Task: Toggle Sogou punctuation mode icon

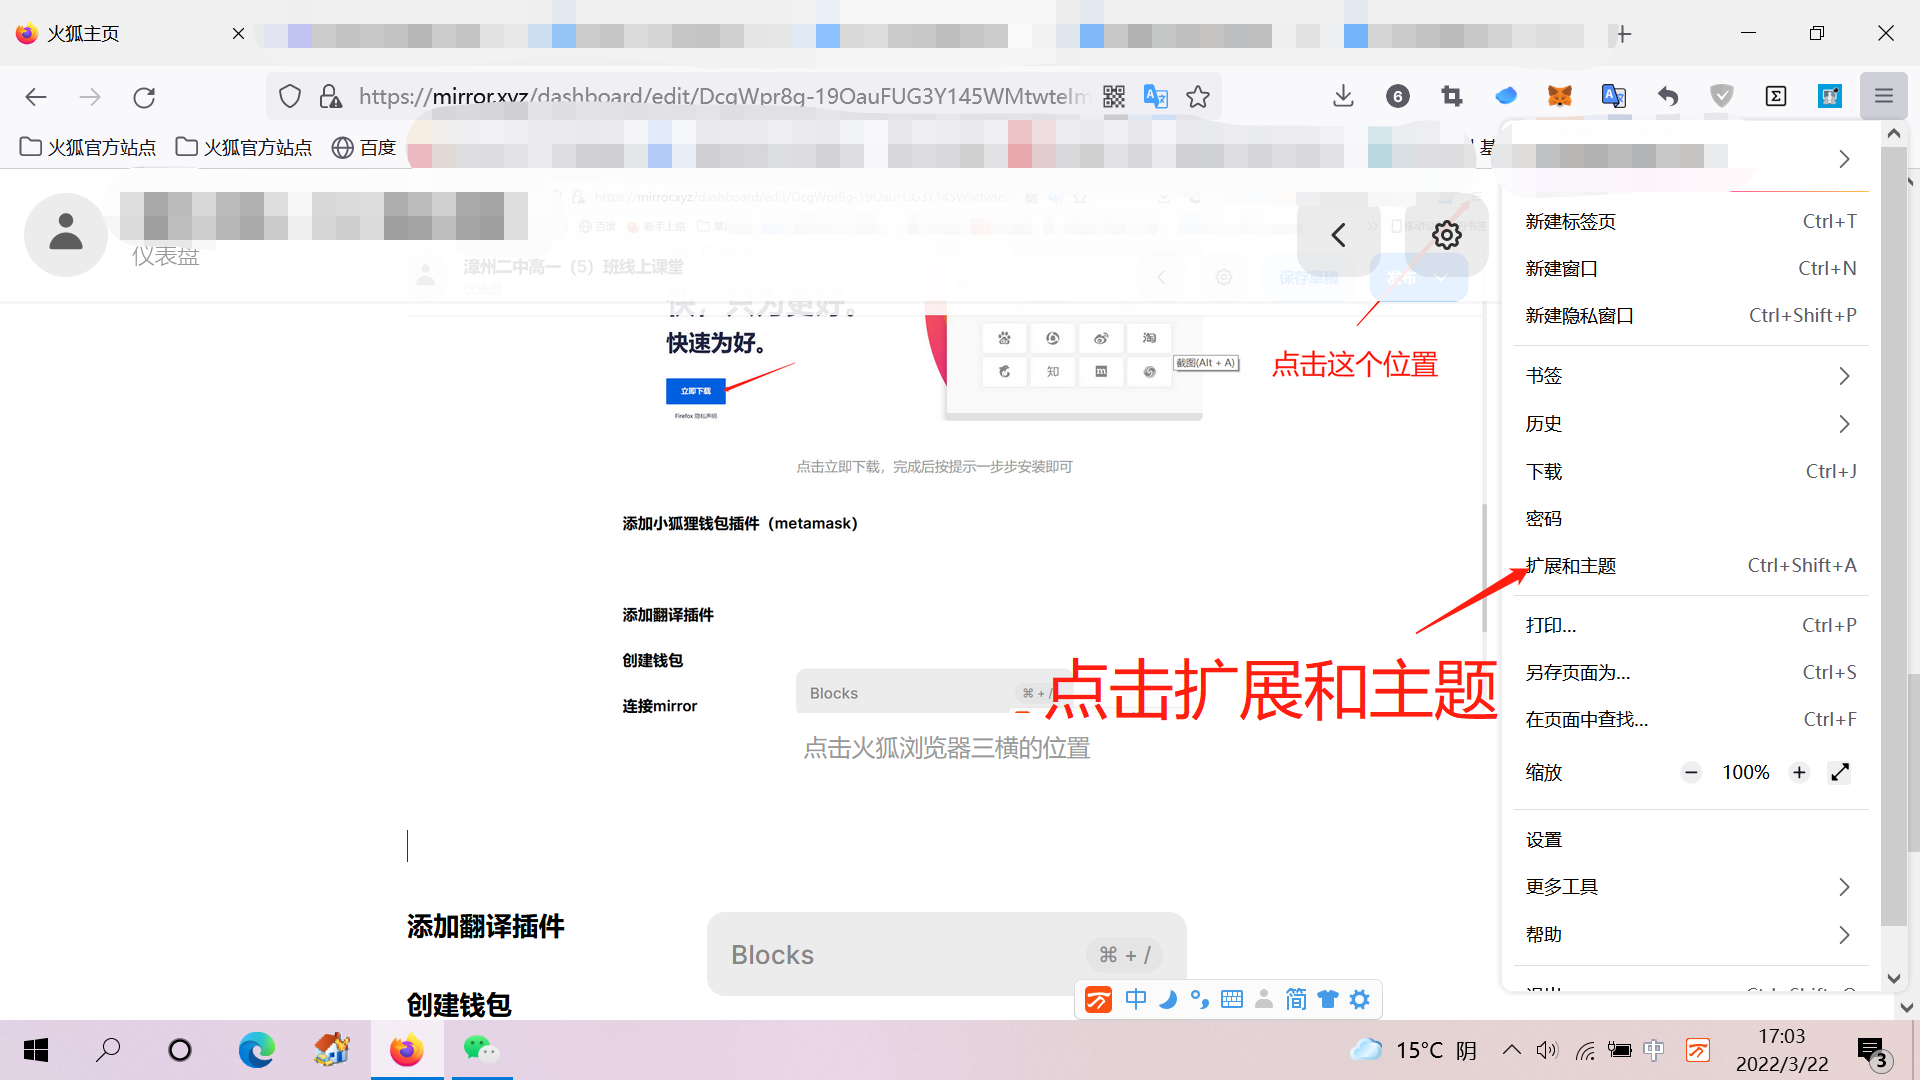Action: coord(1199,999)
